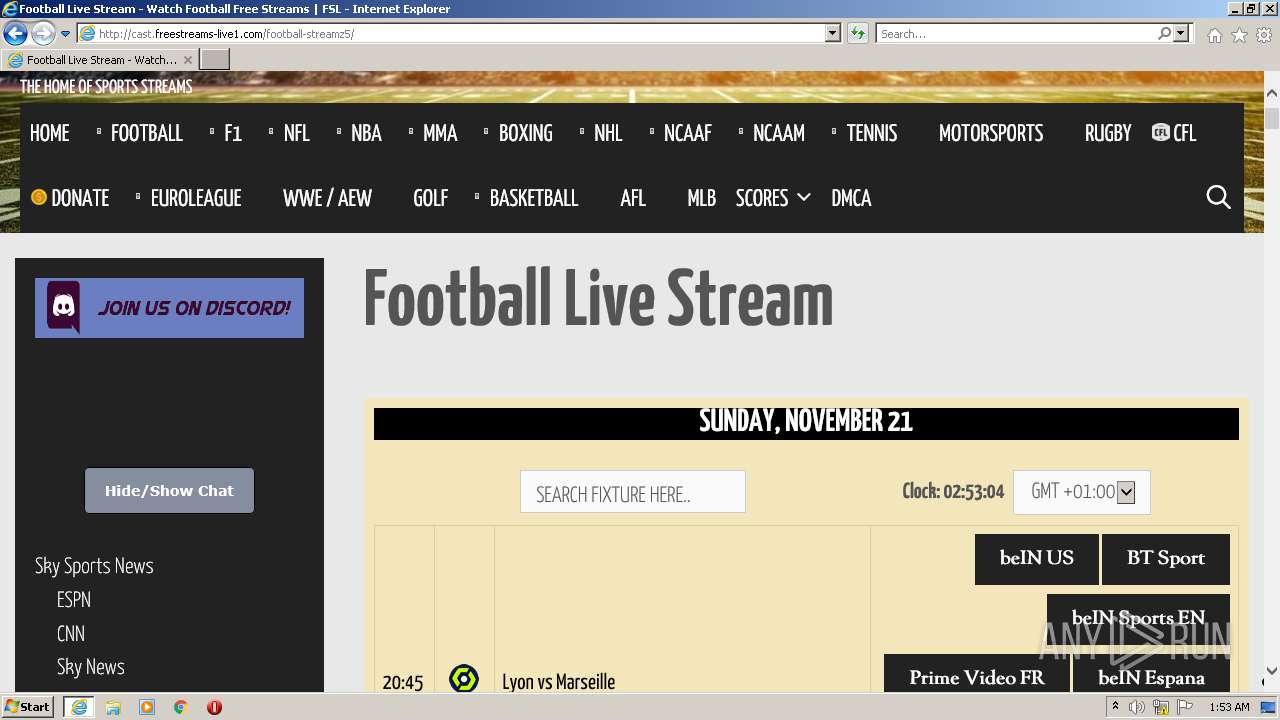Go to HOME in the navigation
Image resolution: width=1280 pixels, height=720 pixels.
pos(50,133)
